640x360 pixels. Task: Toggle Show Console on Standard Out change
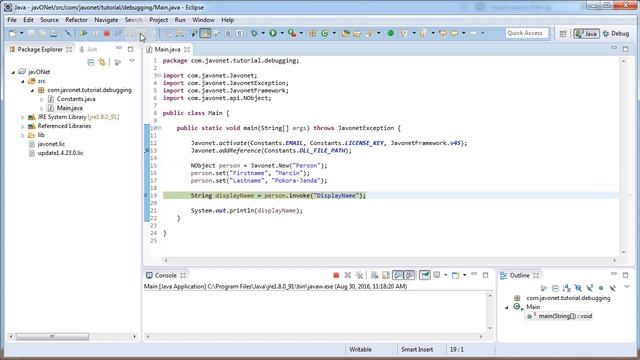pyautogui.click(x=398, y=276)
